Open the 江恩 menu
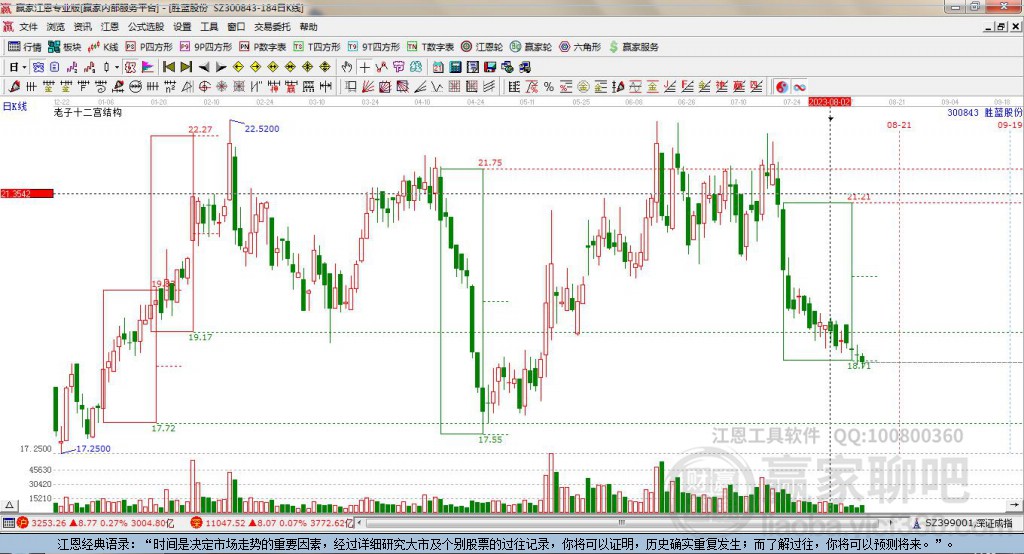 tap(110, 27)
